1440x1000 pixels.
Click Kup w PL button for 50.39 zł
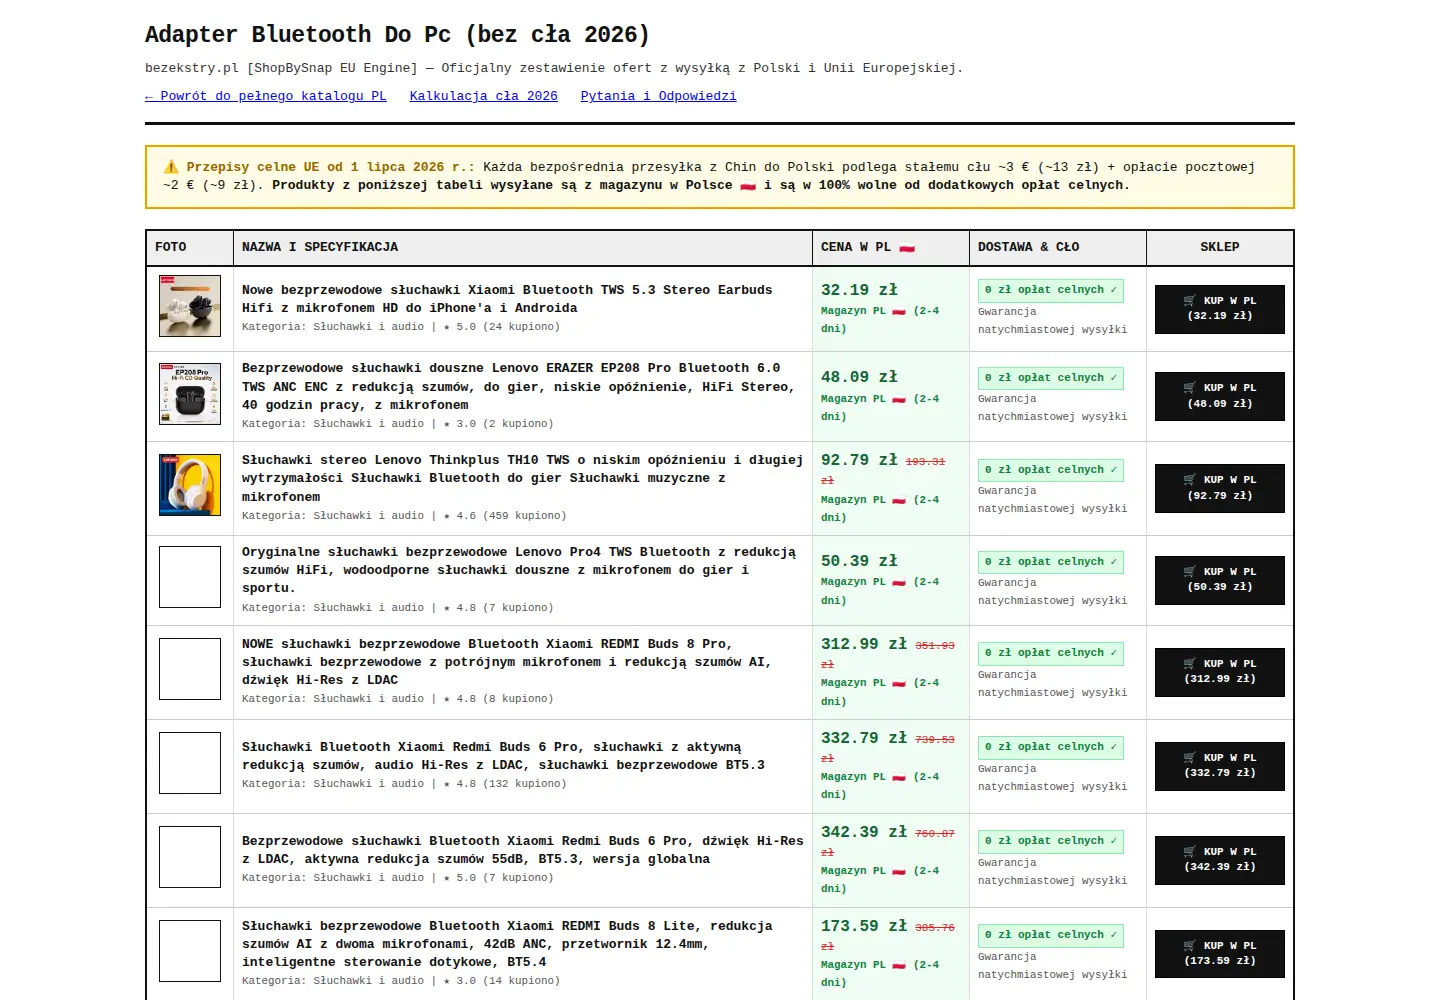pos(1220,580)
